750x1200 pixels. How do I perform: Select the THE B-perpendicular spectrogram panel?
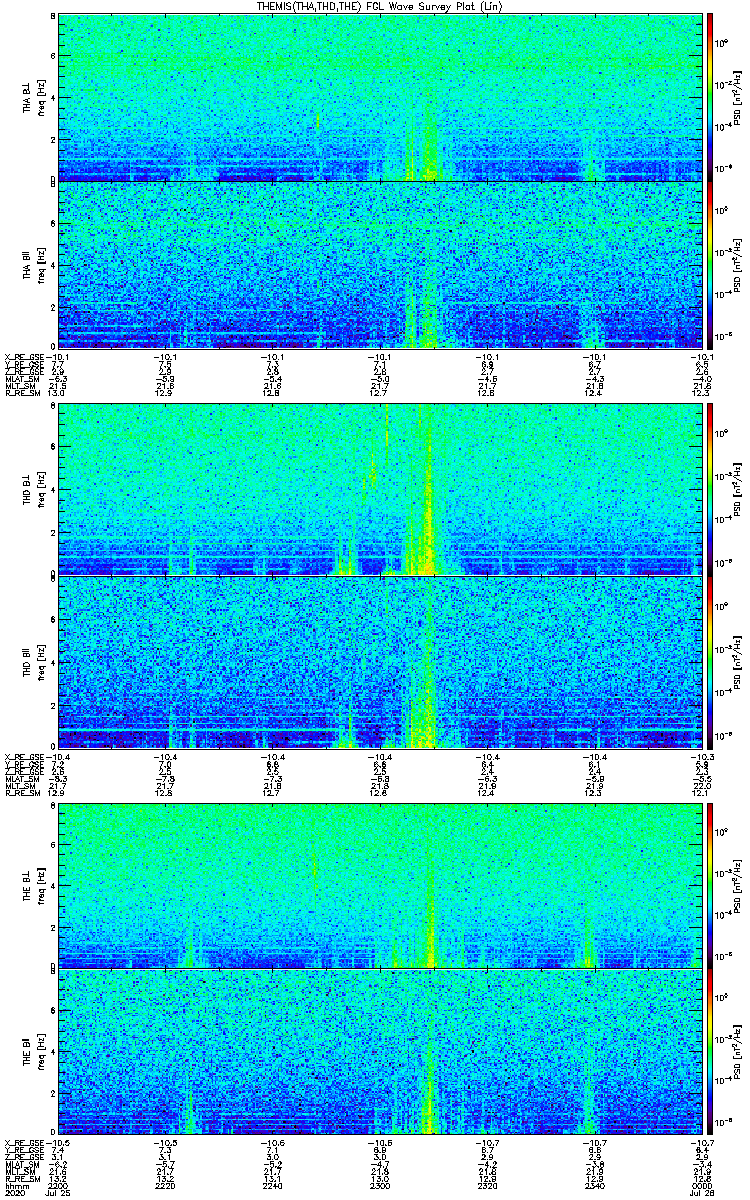pyautogui.click(x=379, y=885)
